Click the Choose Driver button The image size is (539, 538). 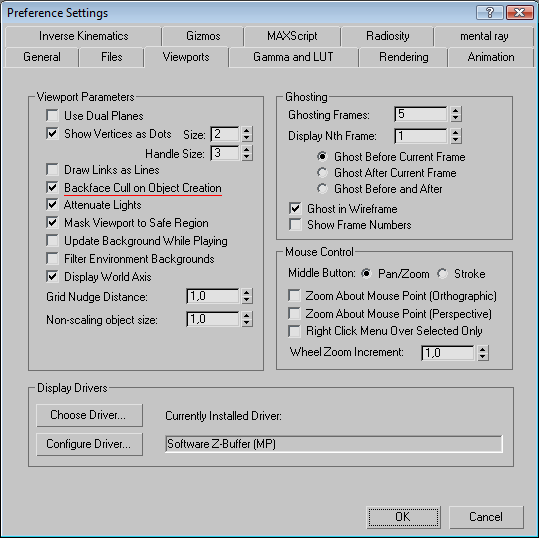pyautogui.click(x=89, y=415)
